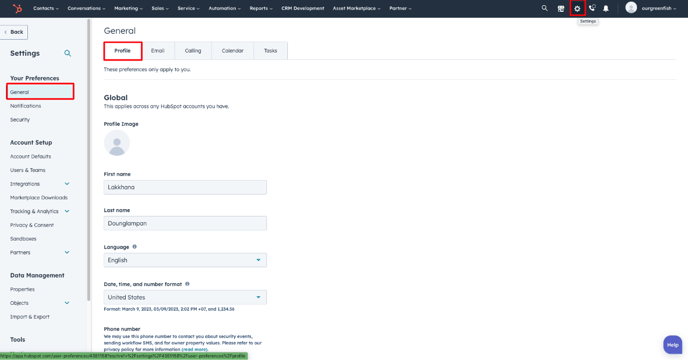This screenshot has width=688, height=360.
Task: Click the Last name field
Action: 185,223
